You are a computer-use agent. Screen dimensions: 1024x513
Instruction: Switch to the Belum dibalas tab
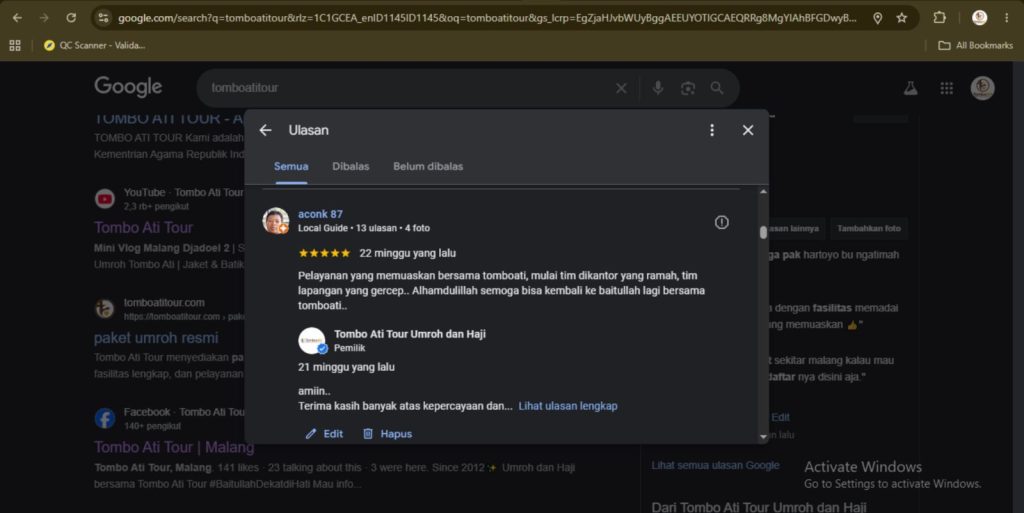point(428,166)
